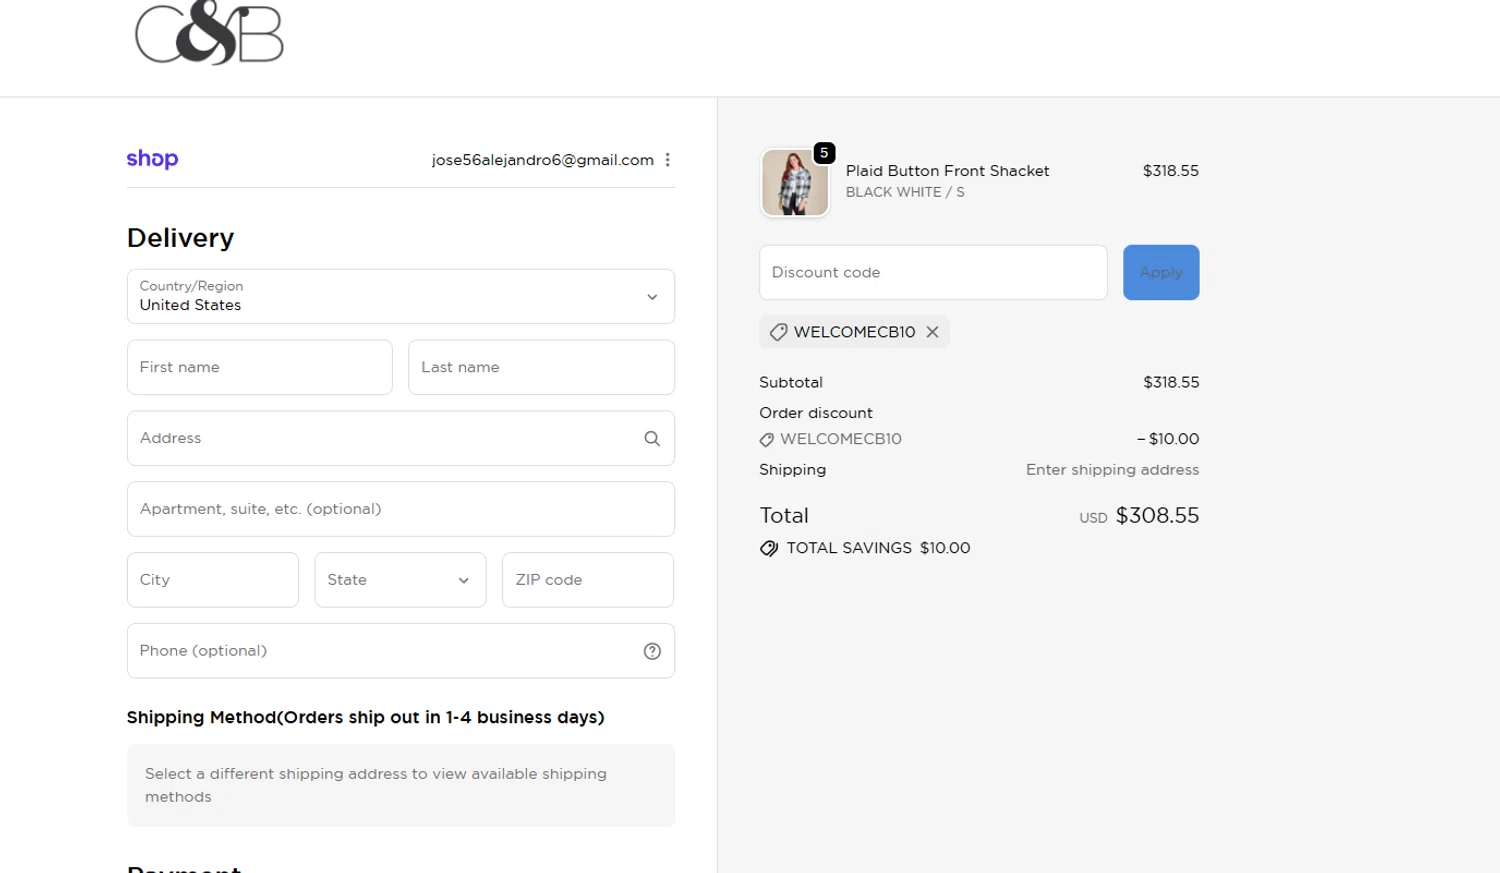Expand the State dropdown

(400, 580)
